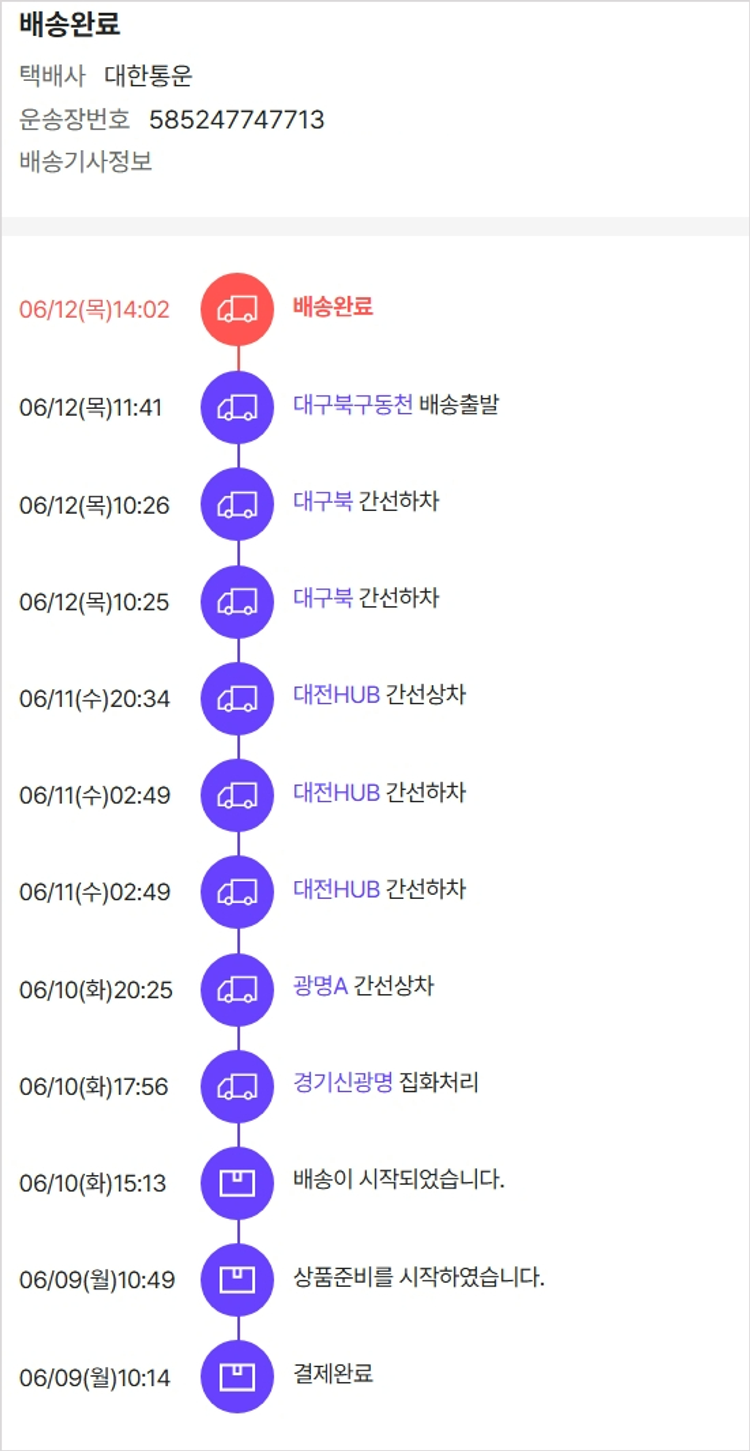Image resolution: width=750 pixels, height=1451 pixels.
Task: Click truck icon beside 경기신광명 집화처리
Action: pyautogui.click(x=237, y=1086)
